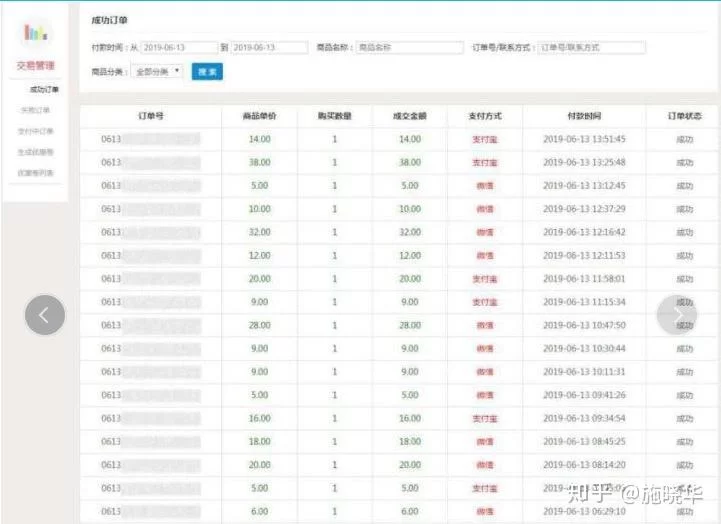Open 生成优惠卷 in the sidebar
Image resolution: width=721 pixels, height=524 pixels.
pos(36,152)
